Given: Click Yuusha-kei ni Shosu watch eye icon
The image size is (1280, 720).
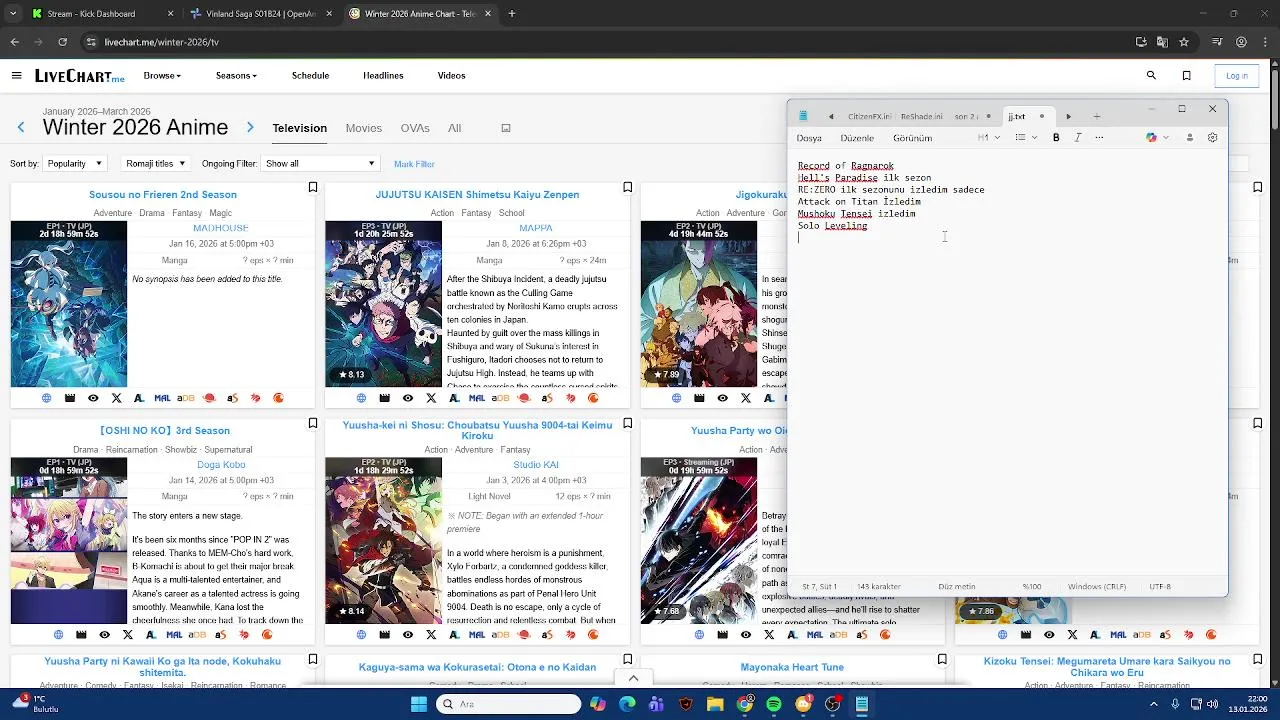Looking at the screenshot, I should (408, 634).
